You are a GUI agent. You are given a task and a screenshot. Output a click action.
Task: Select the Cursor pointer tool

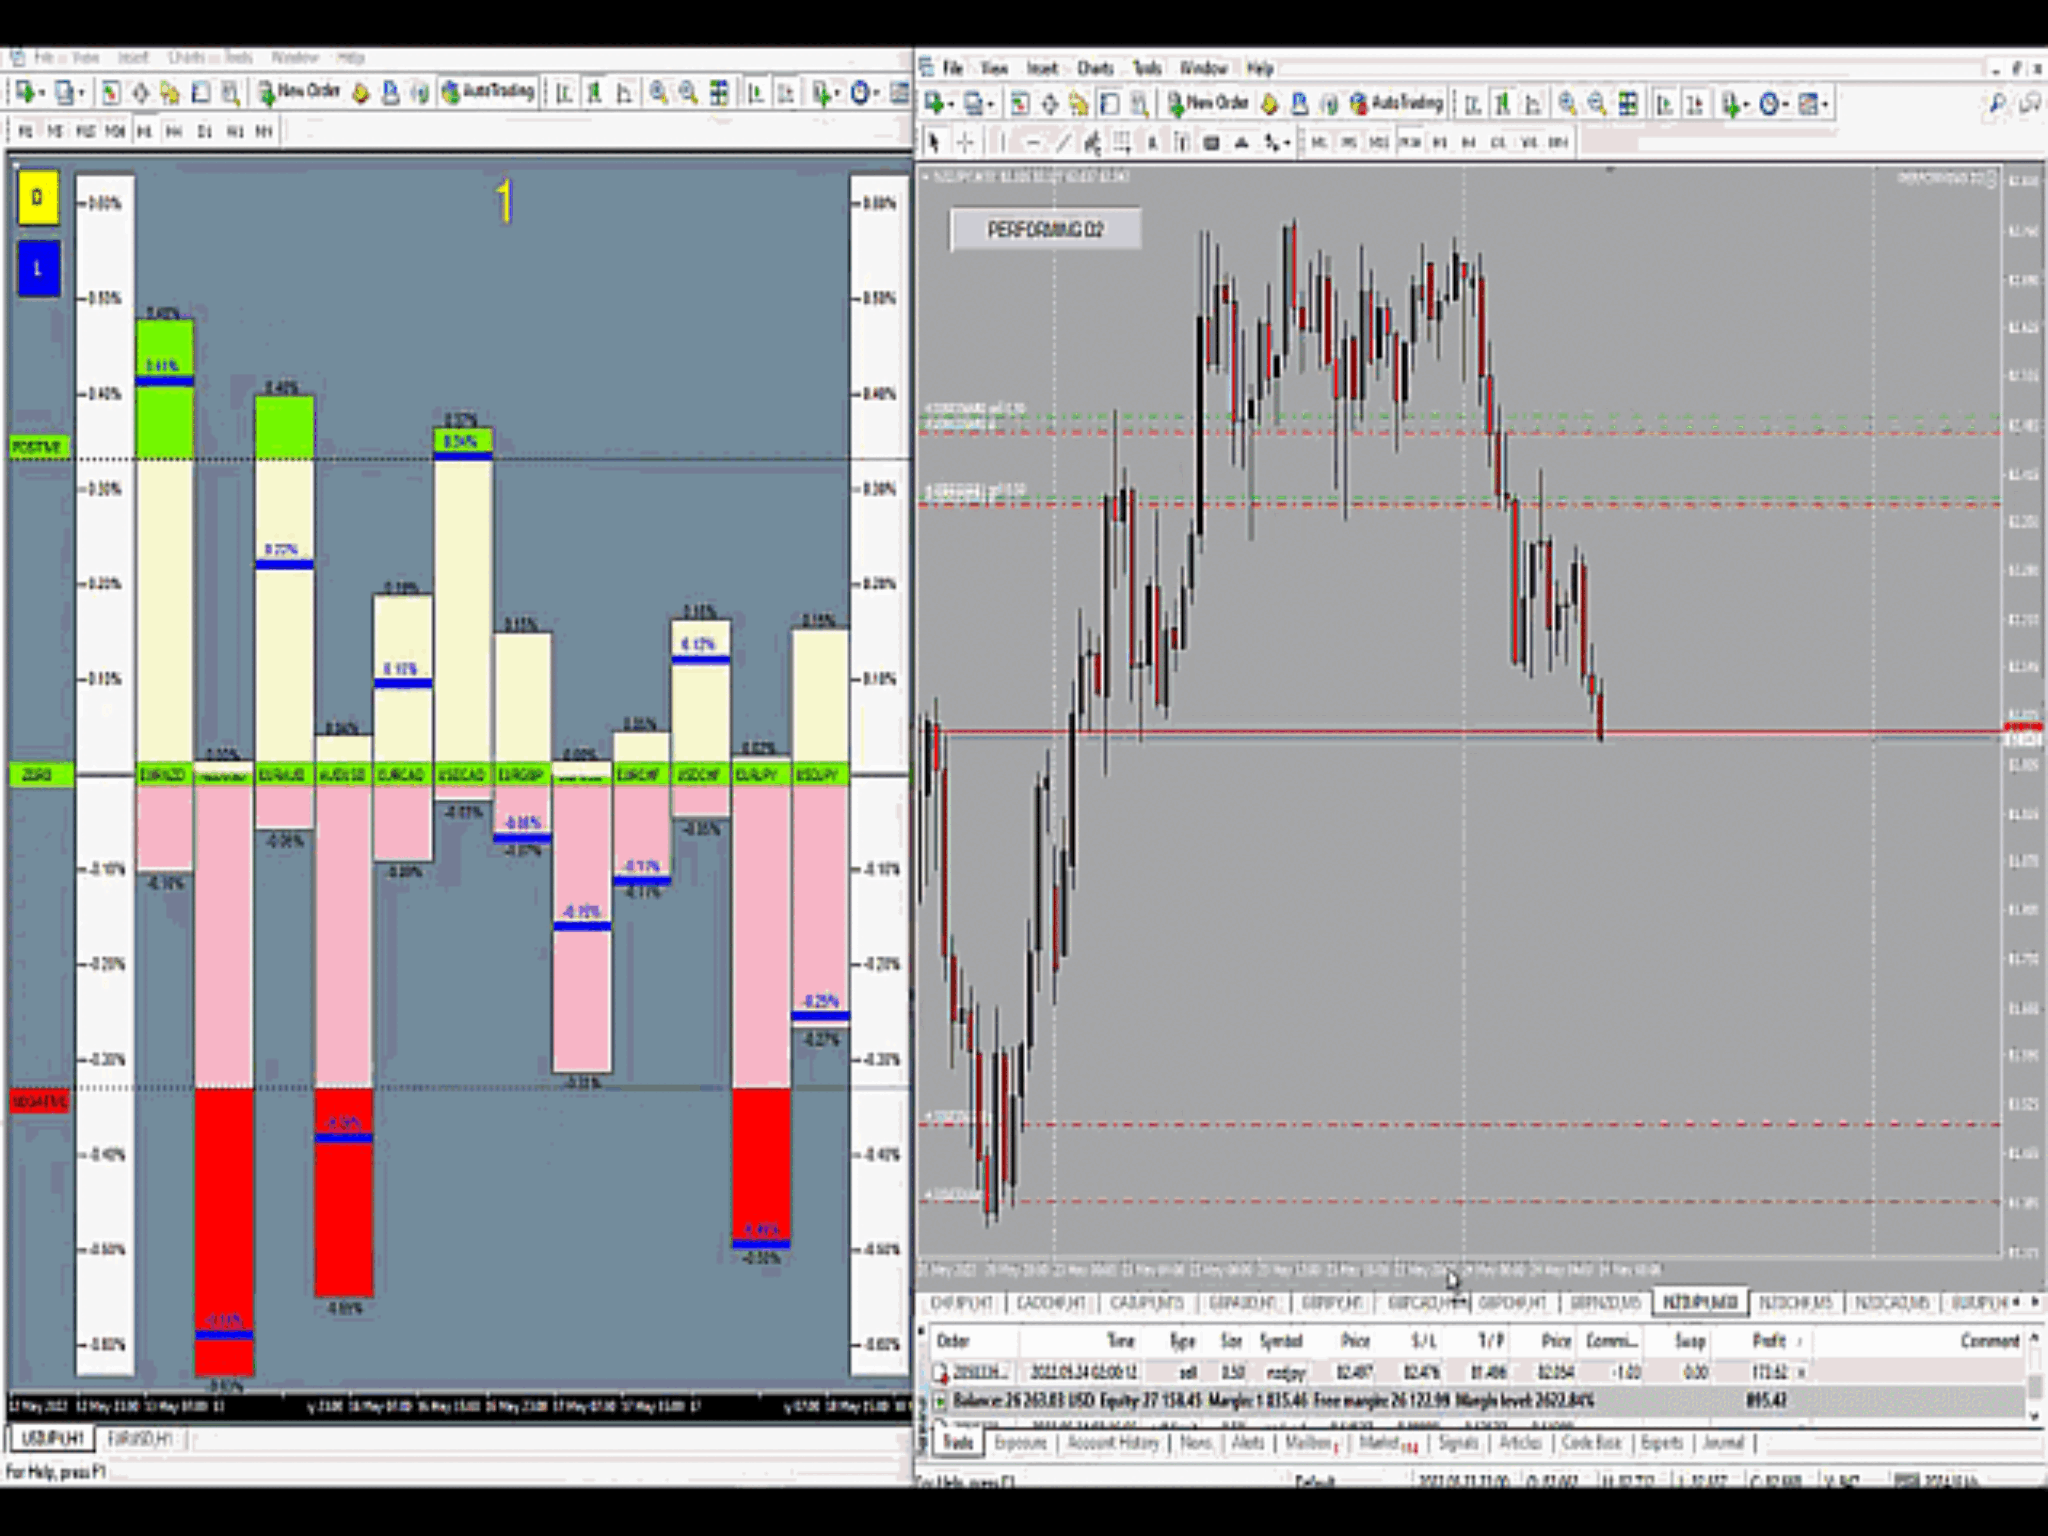pyautogui.click(x=936, y=142)
